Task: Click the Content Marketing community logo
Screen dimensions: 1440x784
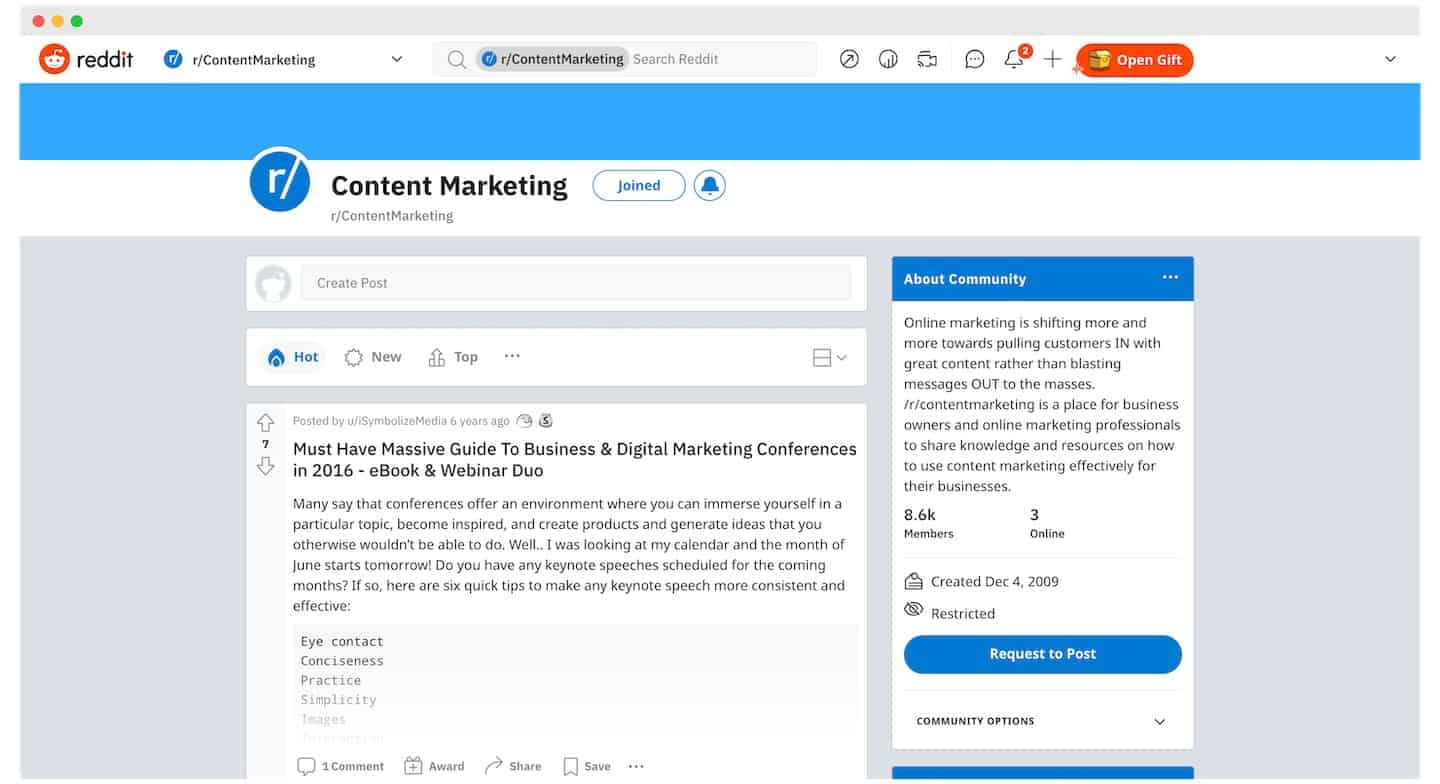Action: pyautogui.click(x=280, y=180)
